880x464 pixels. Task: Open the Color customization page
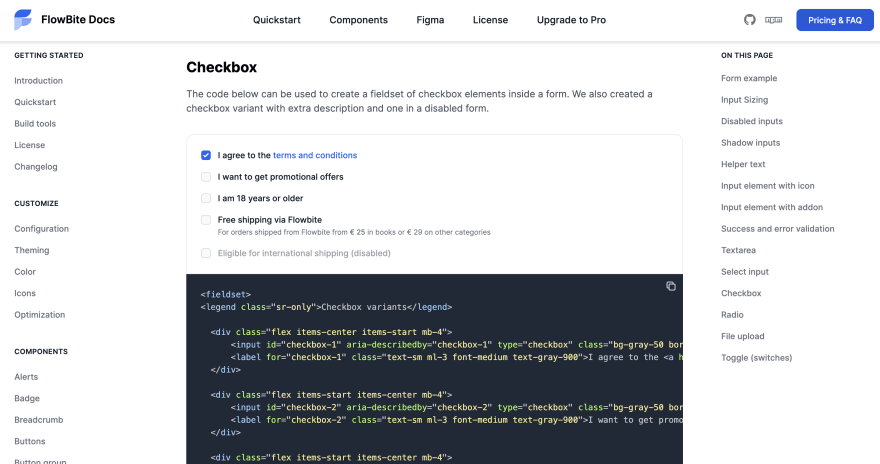click(x=25, y=272)
